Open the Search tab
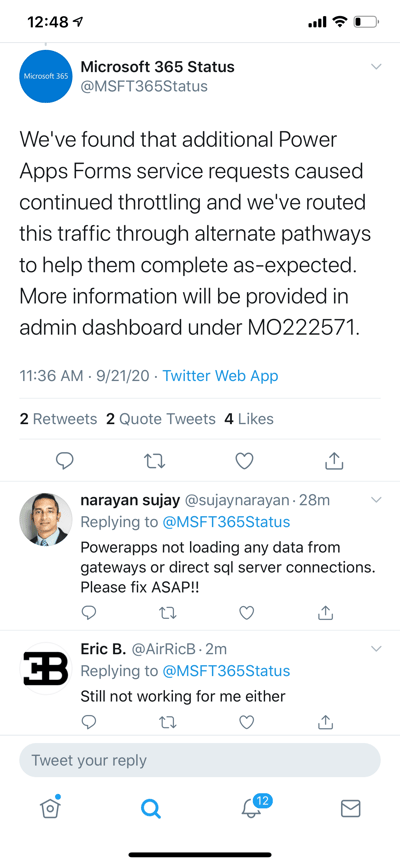 (x=150, y=808)
